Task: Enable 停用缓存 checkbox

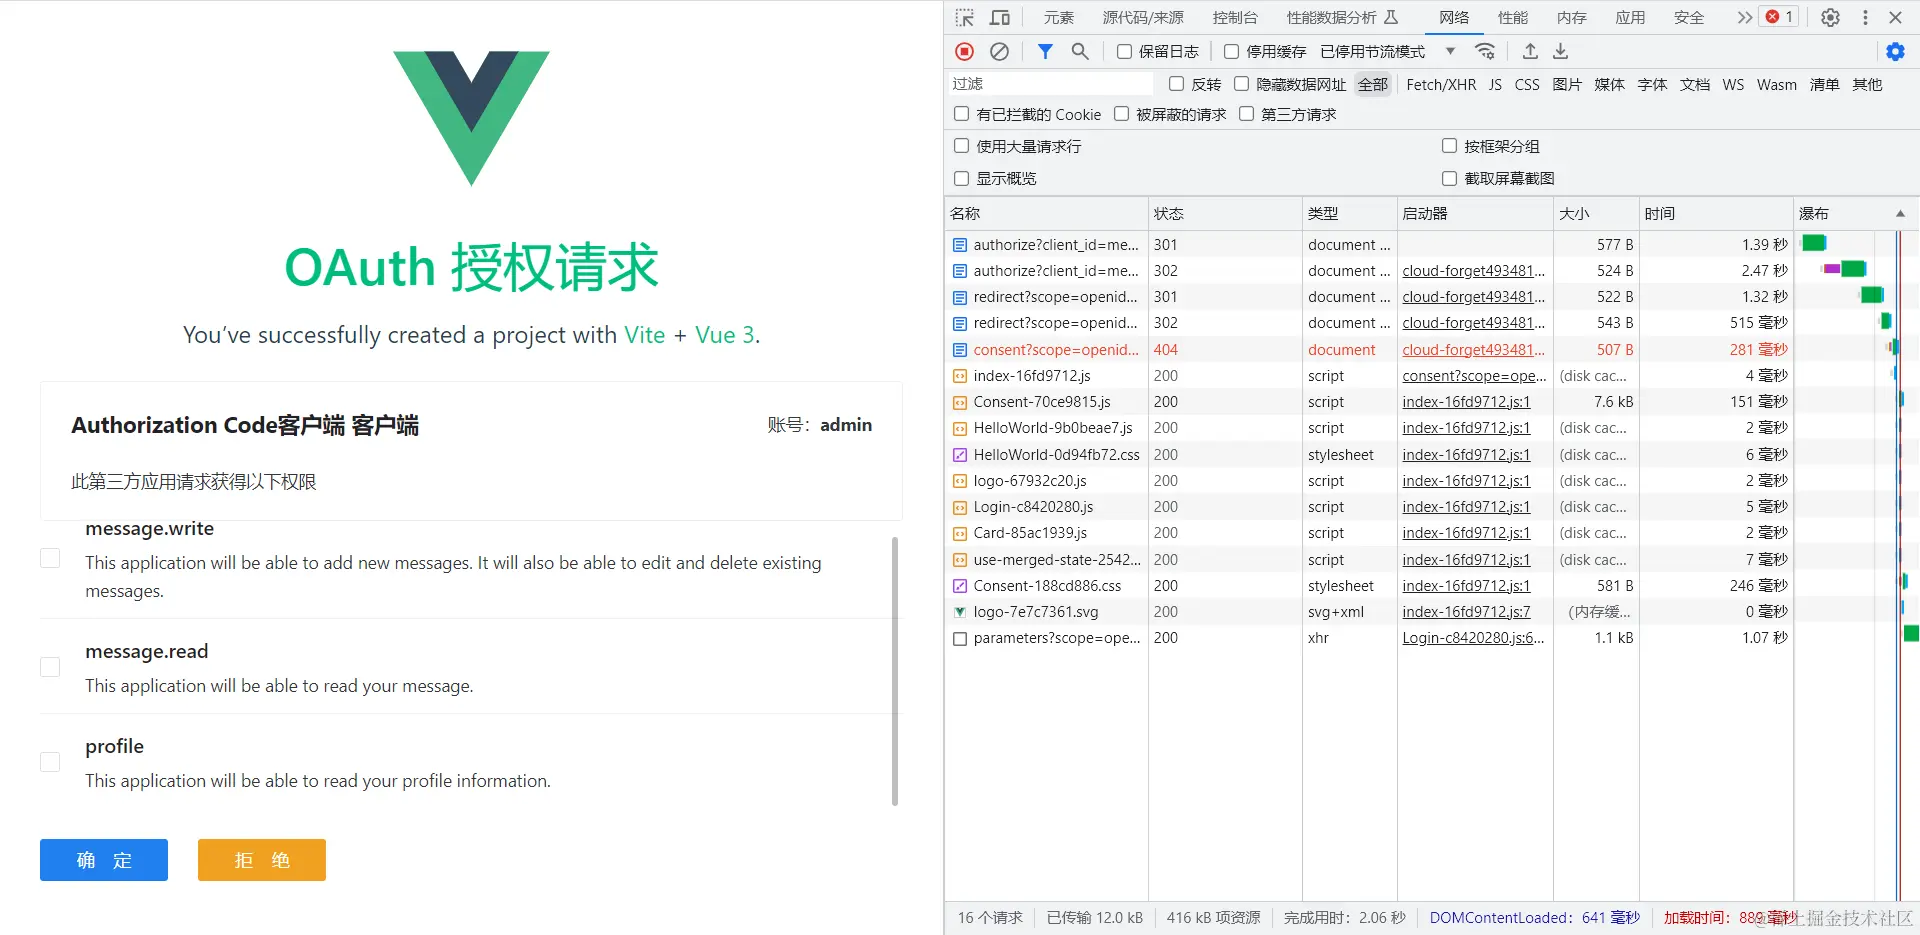Action: (x=1231, y=51)
